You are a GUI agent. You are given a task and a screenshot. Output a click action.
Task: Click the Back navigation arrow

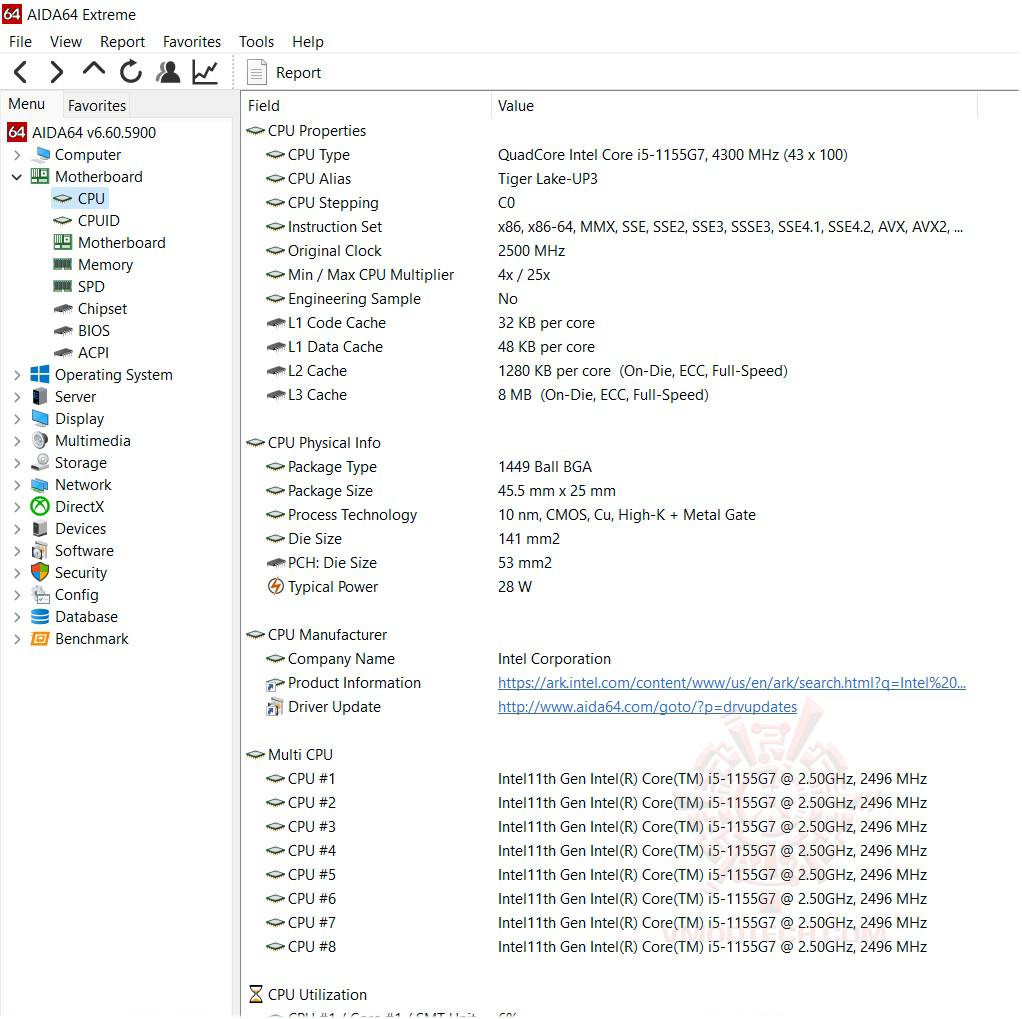coord(20,72)
